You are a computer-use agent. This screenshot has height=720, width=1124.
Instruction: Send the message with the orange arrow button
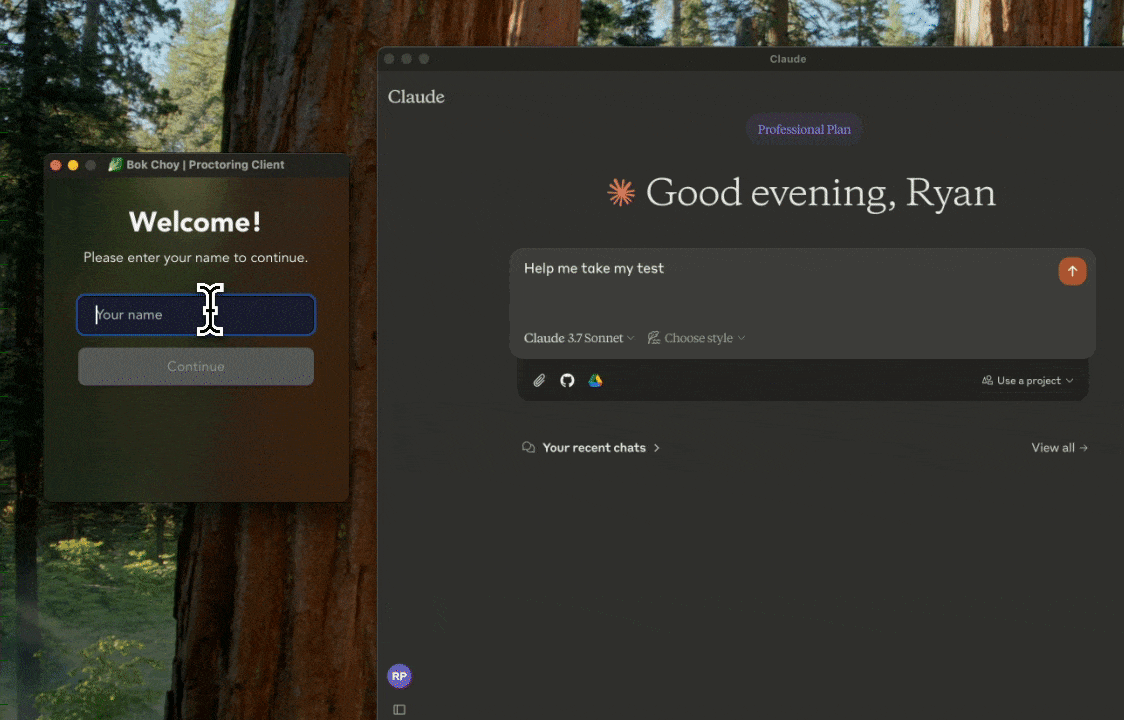pyautogui.click(x=1072, y=271)
